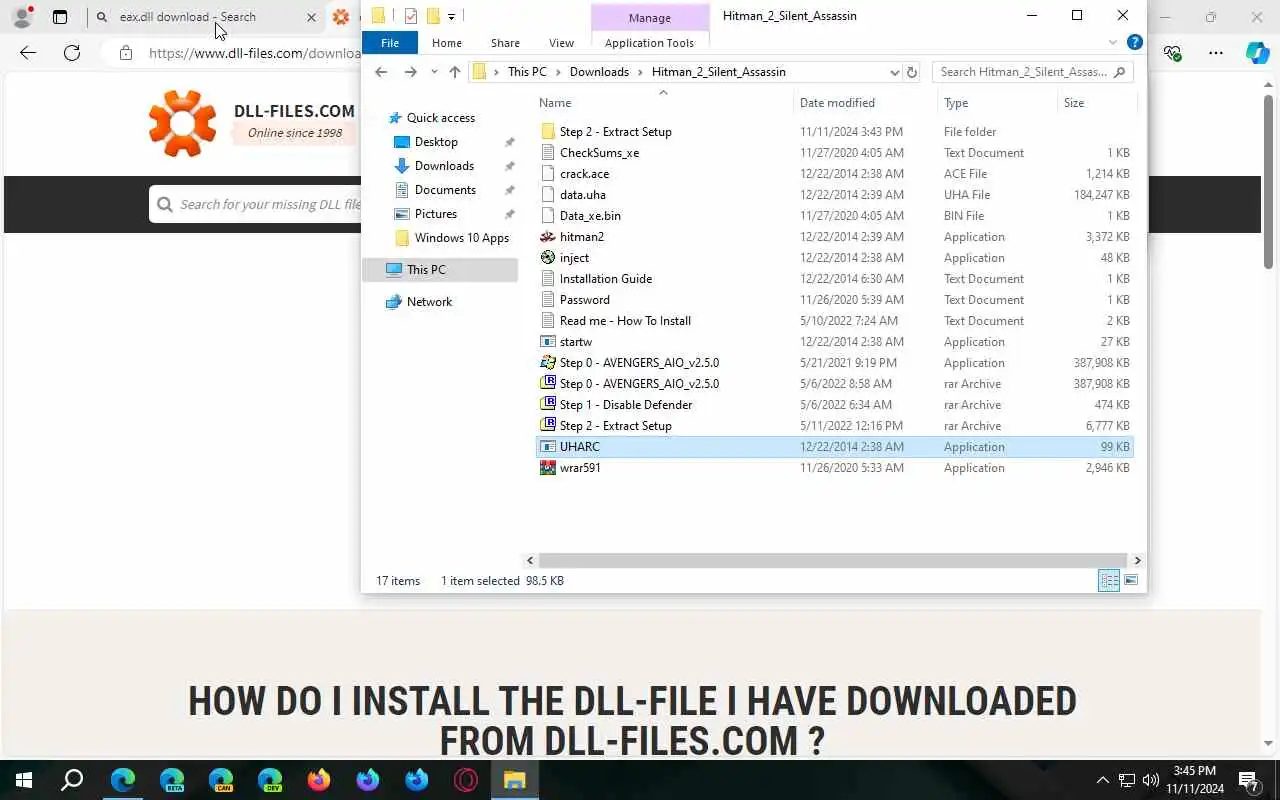This screenshot has height=800, width=1280.
Task: Reload the page in Edge browser
Action: click(71, 53)
